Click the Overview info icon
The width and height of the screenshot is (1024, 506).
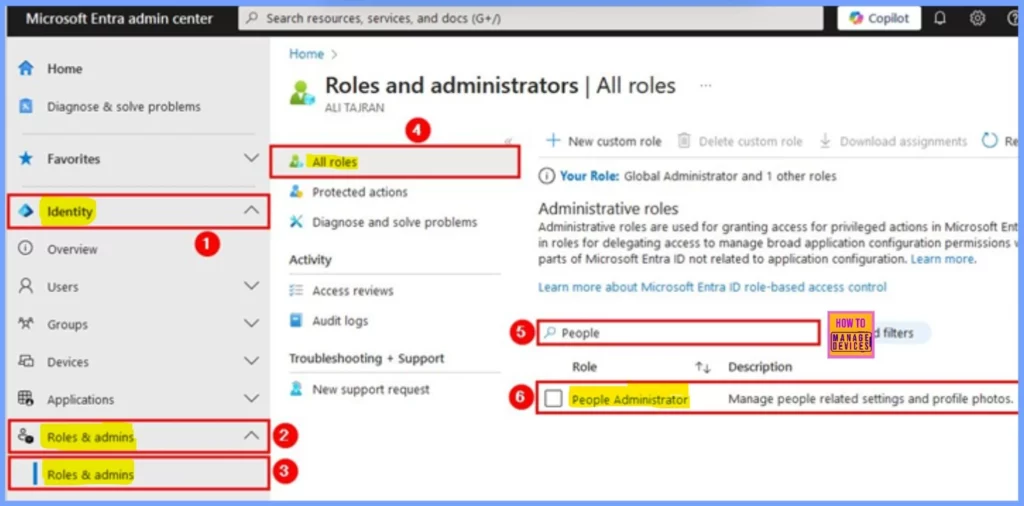pos(25,249)
